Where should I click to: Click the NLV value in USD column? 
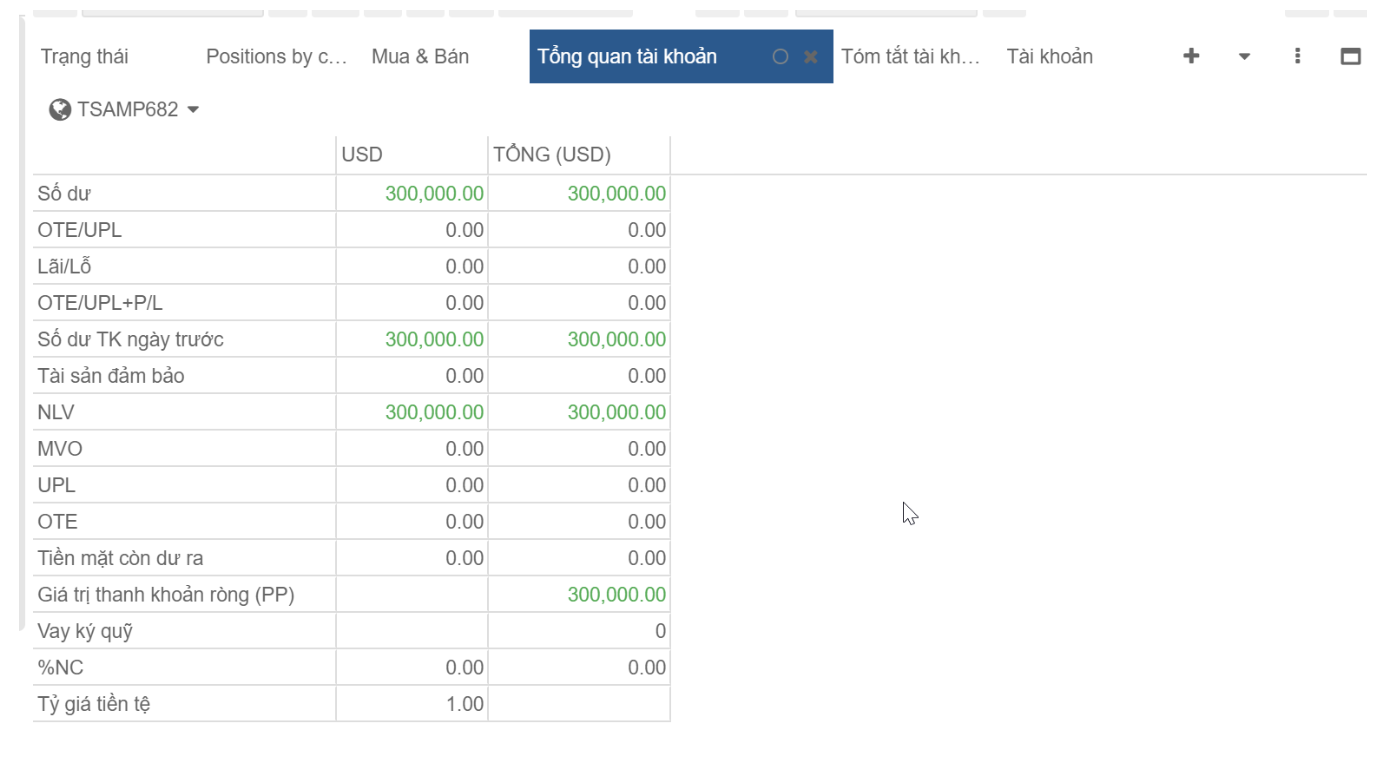(x=434, y=413)
